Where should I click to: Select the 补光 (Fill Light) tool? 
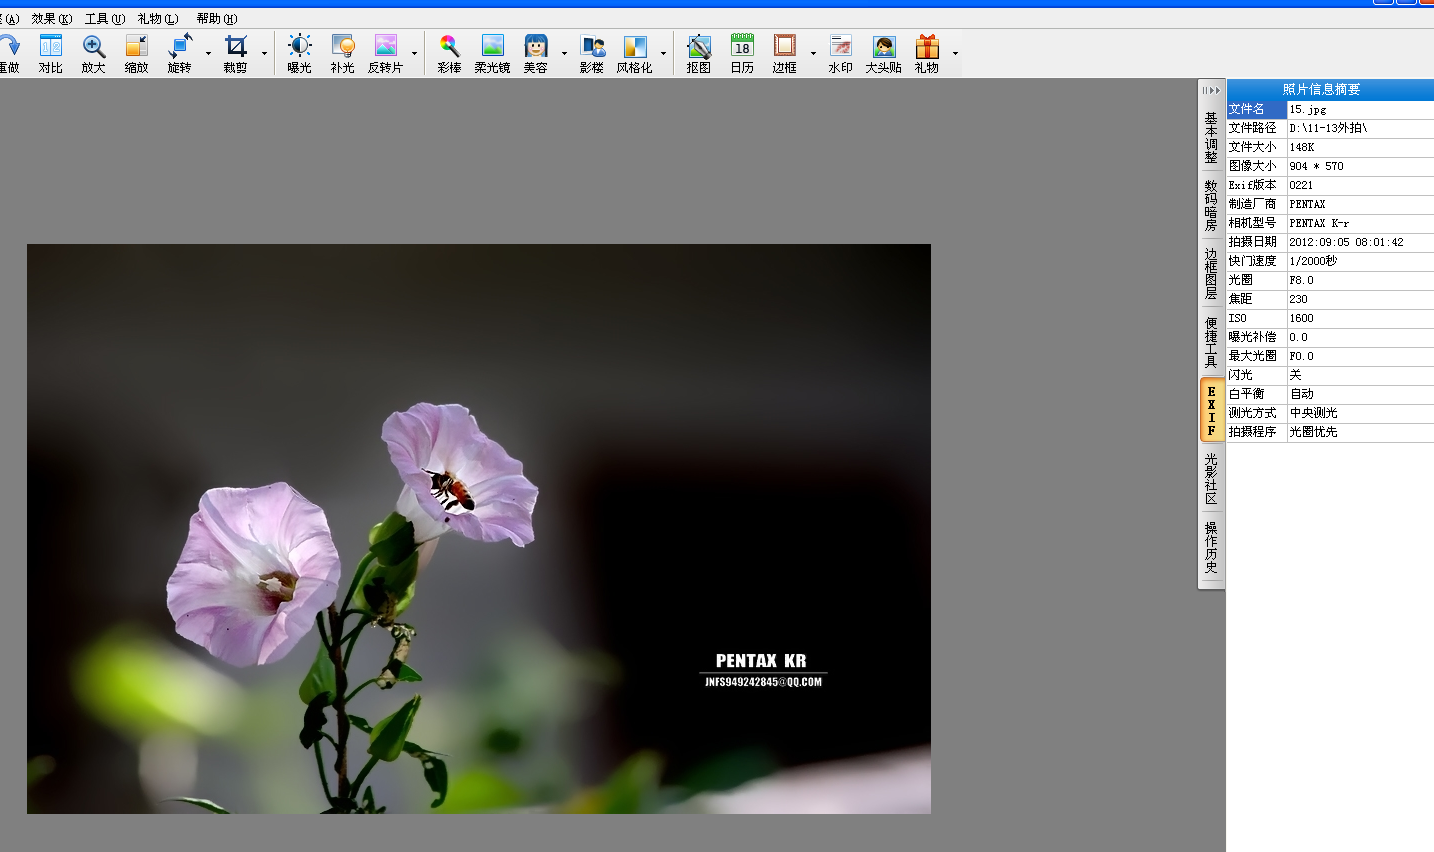[342, 52]
